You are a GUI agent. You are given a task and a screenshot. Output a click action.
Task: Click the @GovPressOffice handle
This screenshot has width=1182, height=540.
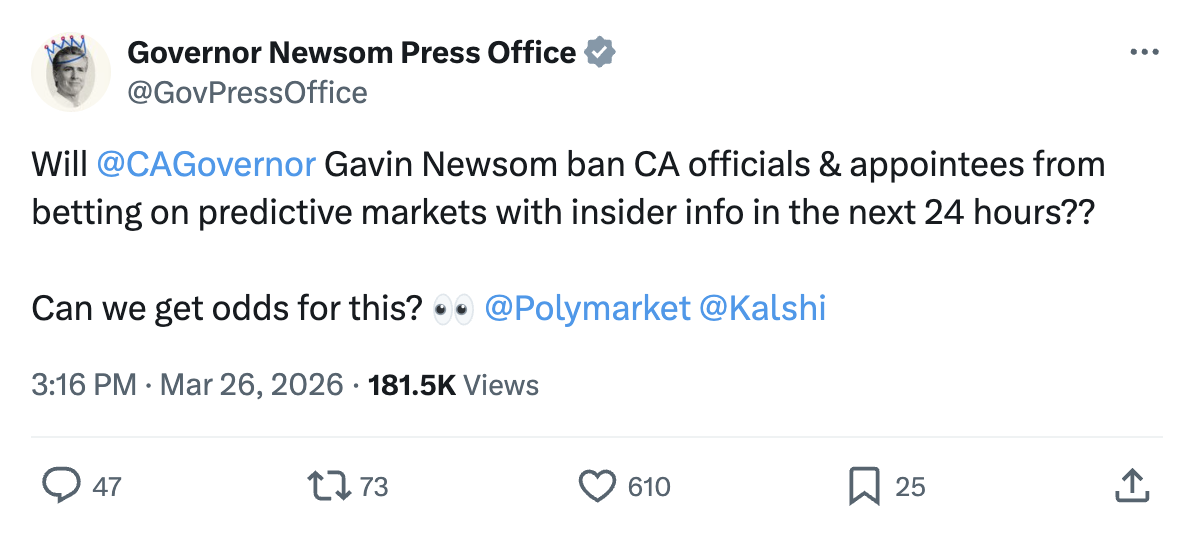[247, 93]
